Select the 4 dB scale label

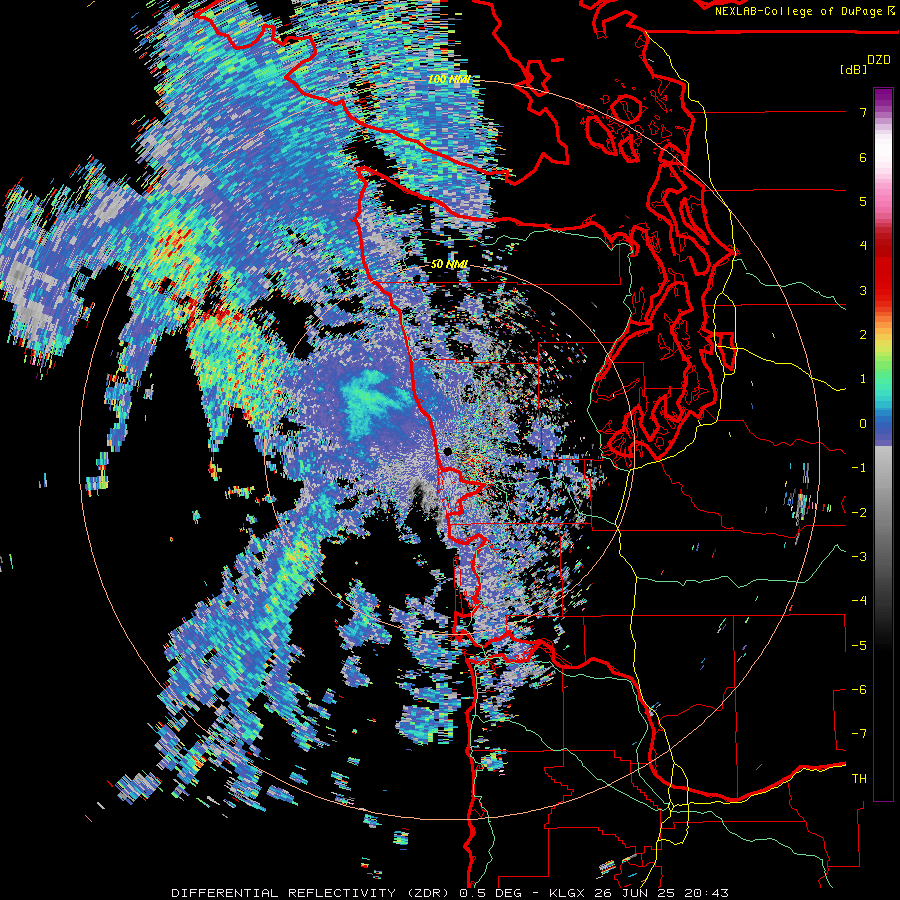click(x=863, y=246)
